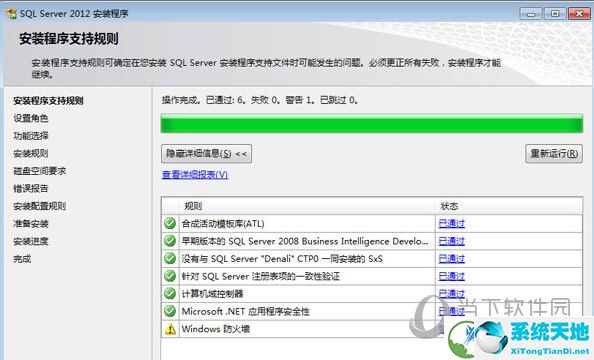
Task: Collapse details with 隐藏详细信息(S) button
Action: 206,153
